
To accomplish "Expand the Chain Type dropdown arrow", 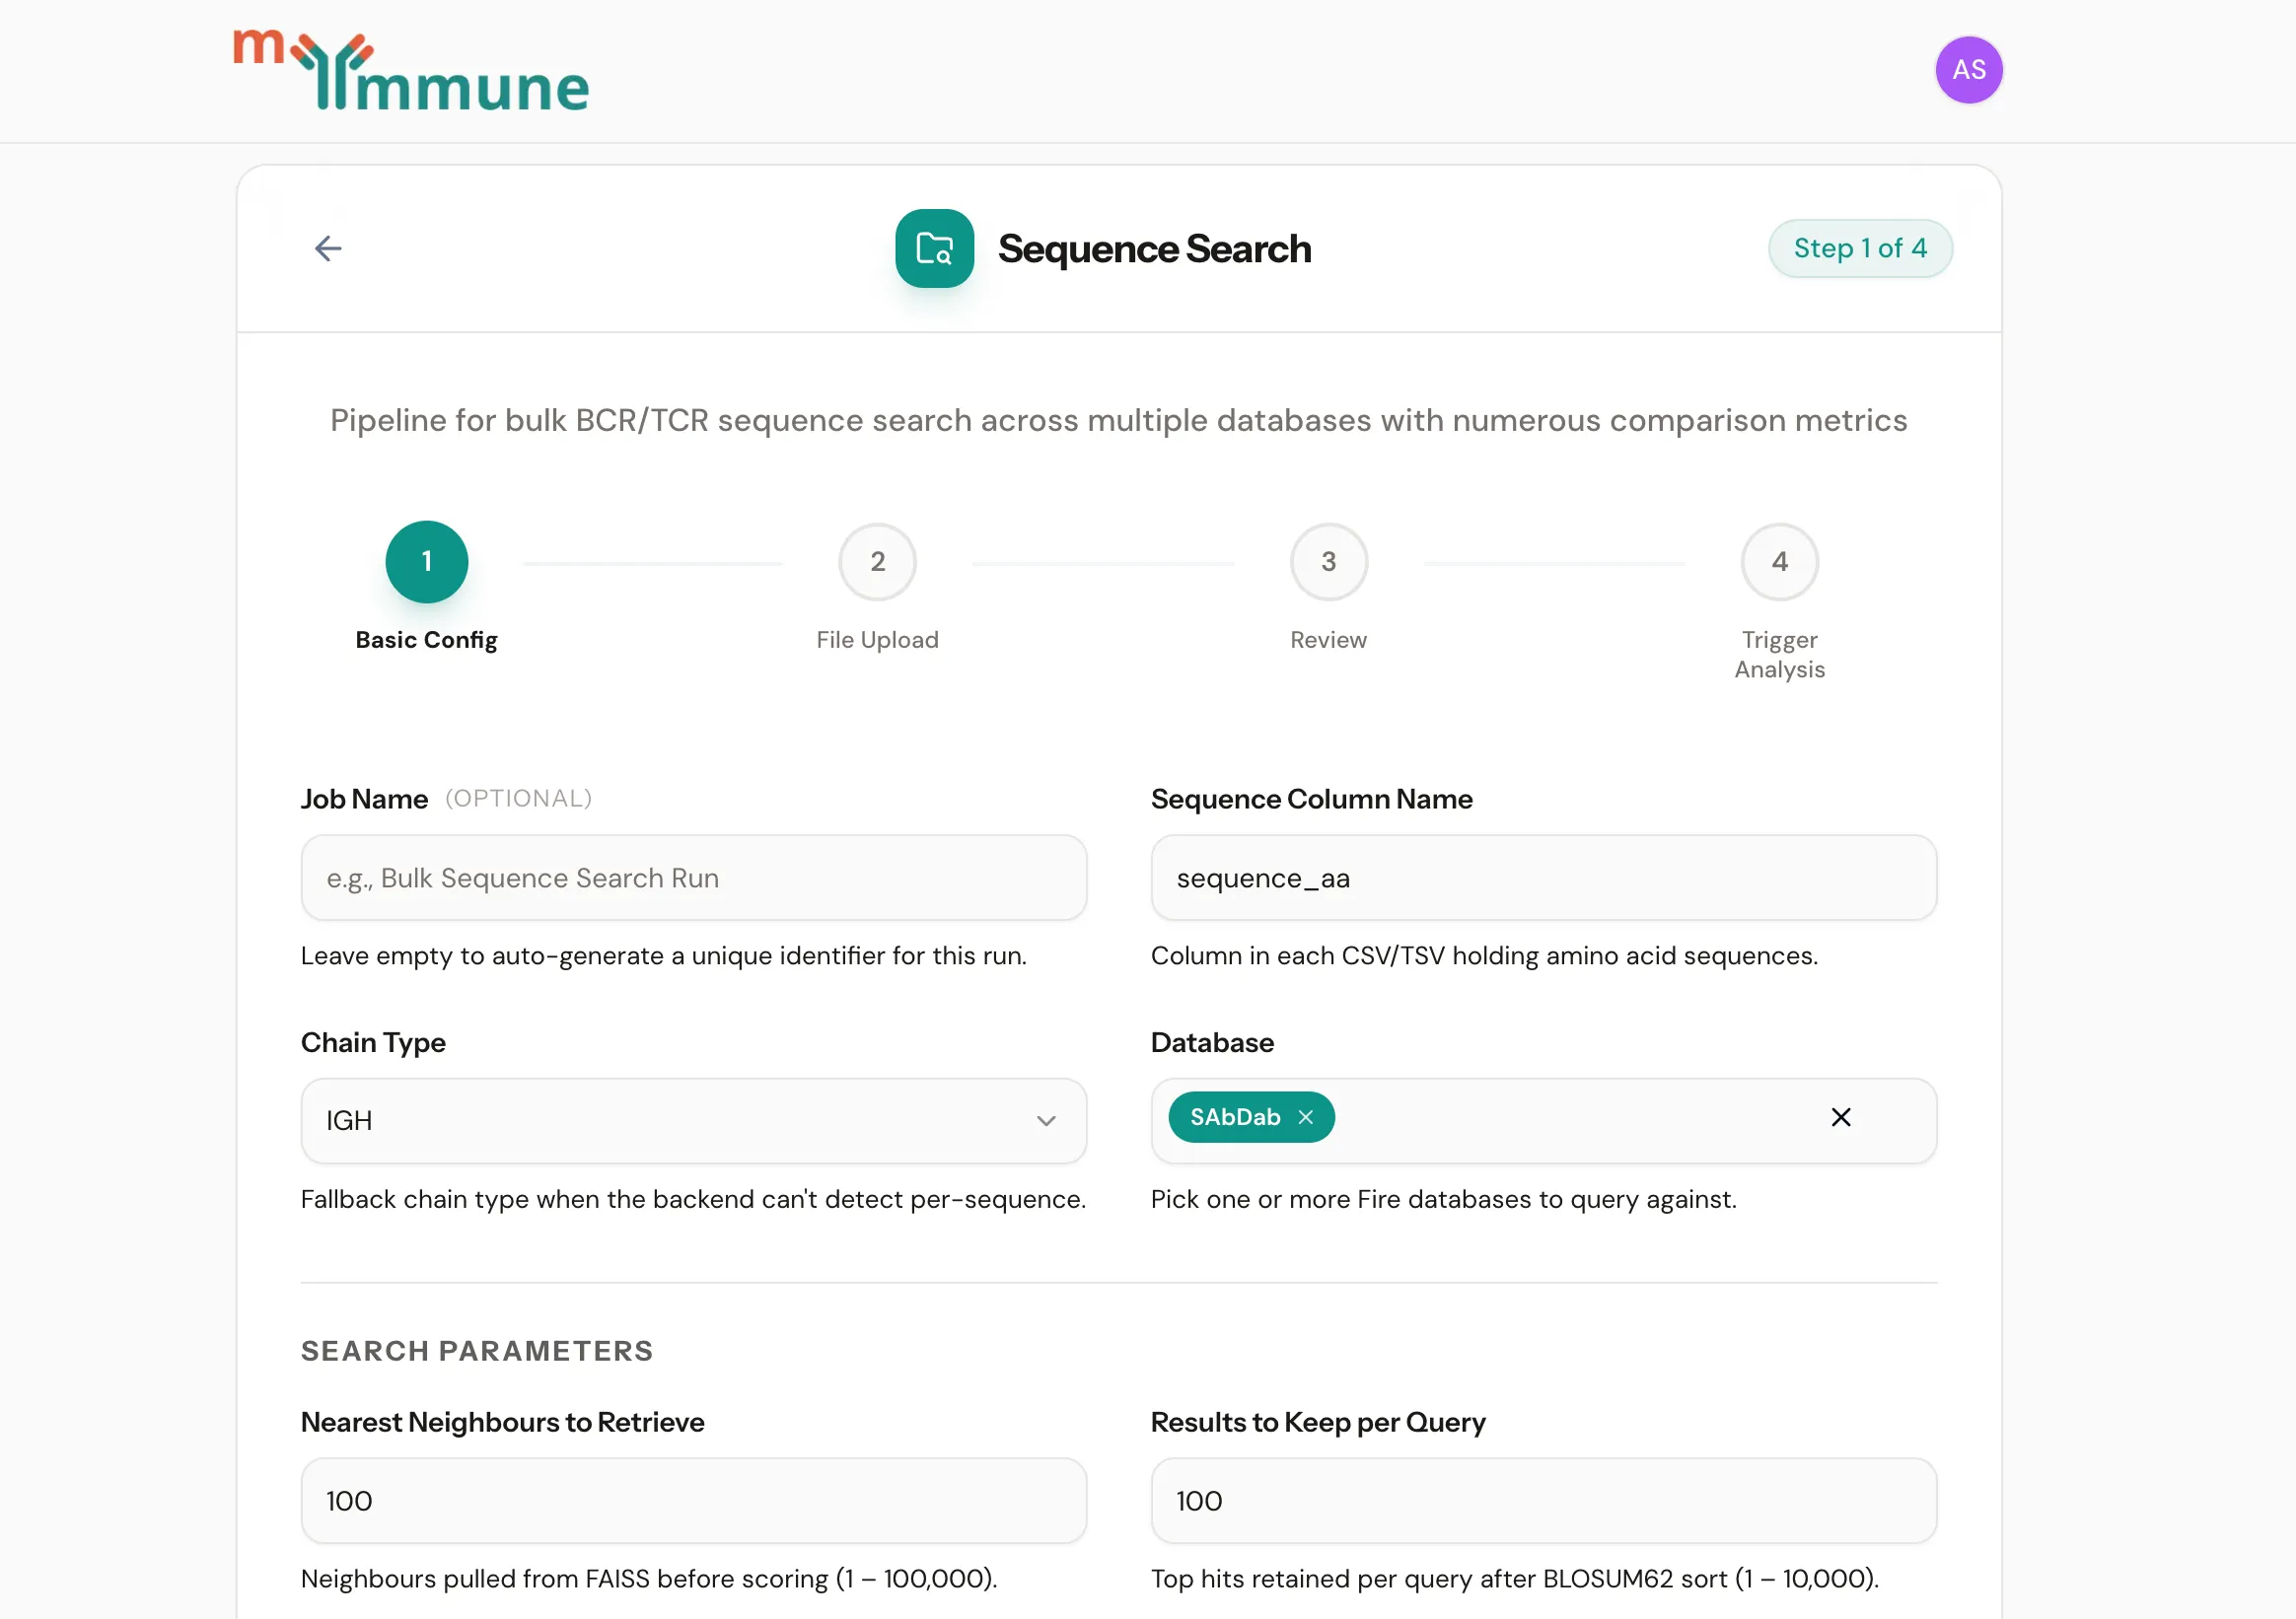I will 1046,1121.
